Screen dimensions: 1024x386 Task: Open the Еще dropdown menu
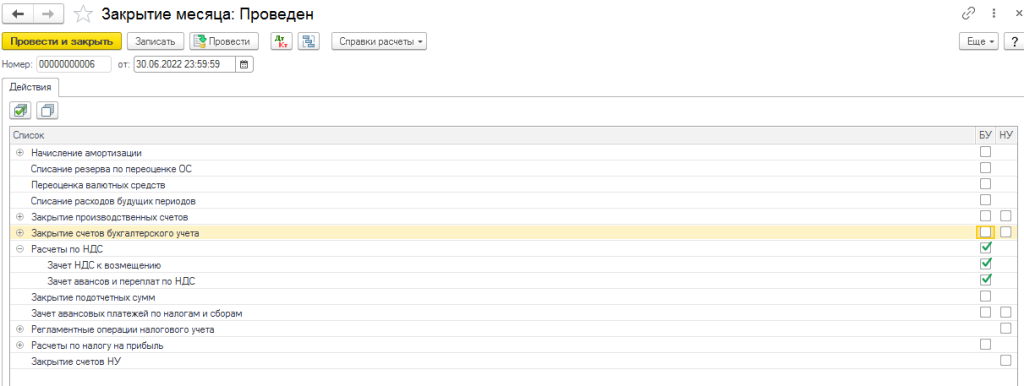coord(979,41)
